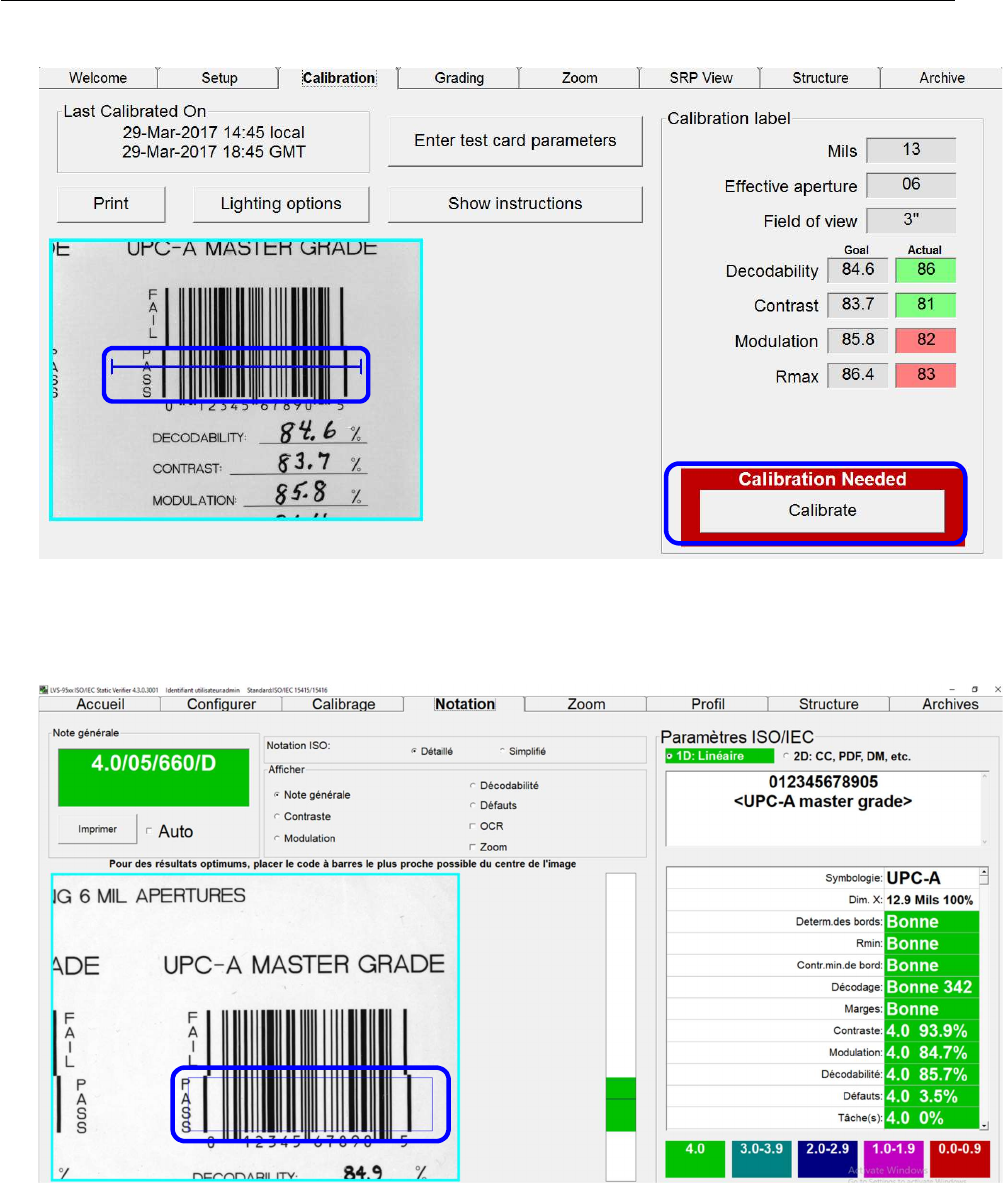Go to the SRP View tab

(700, 78)
